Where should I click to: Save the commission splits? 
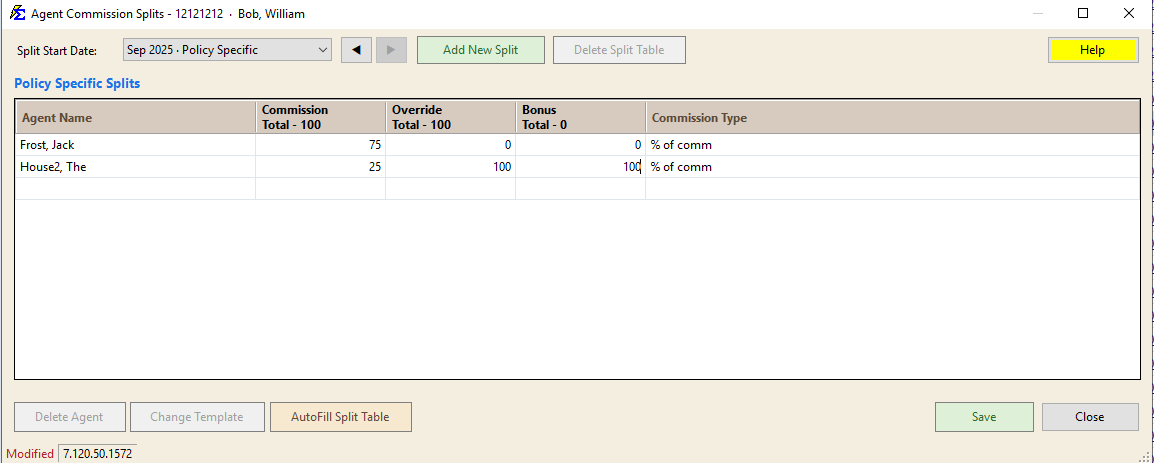point(984,417)
